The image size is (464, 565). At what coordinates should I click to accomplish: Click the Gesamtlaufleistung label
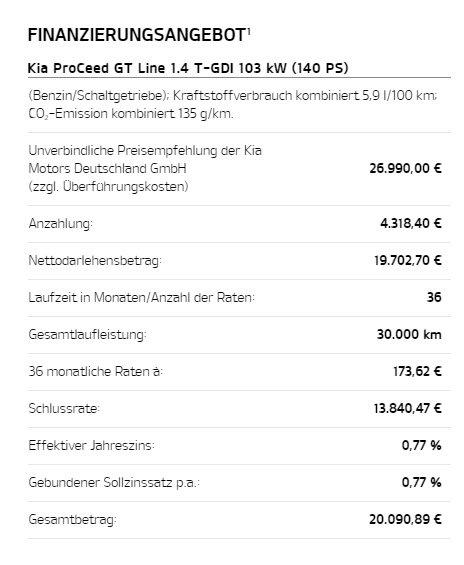[x=88, y=335]
